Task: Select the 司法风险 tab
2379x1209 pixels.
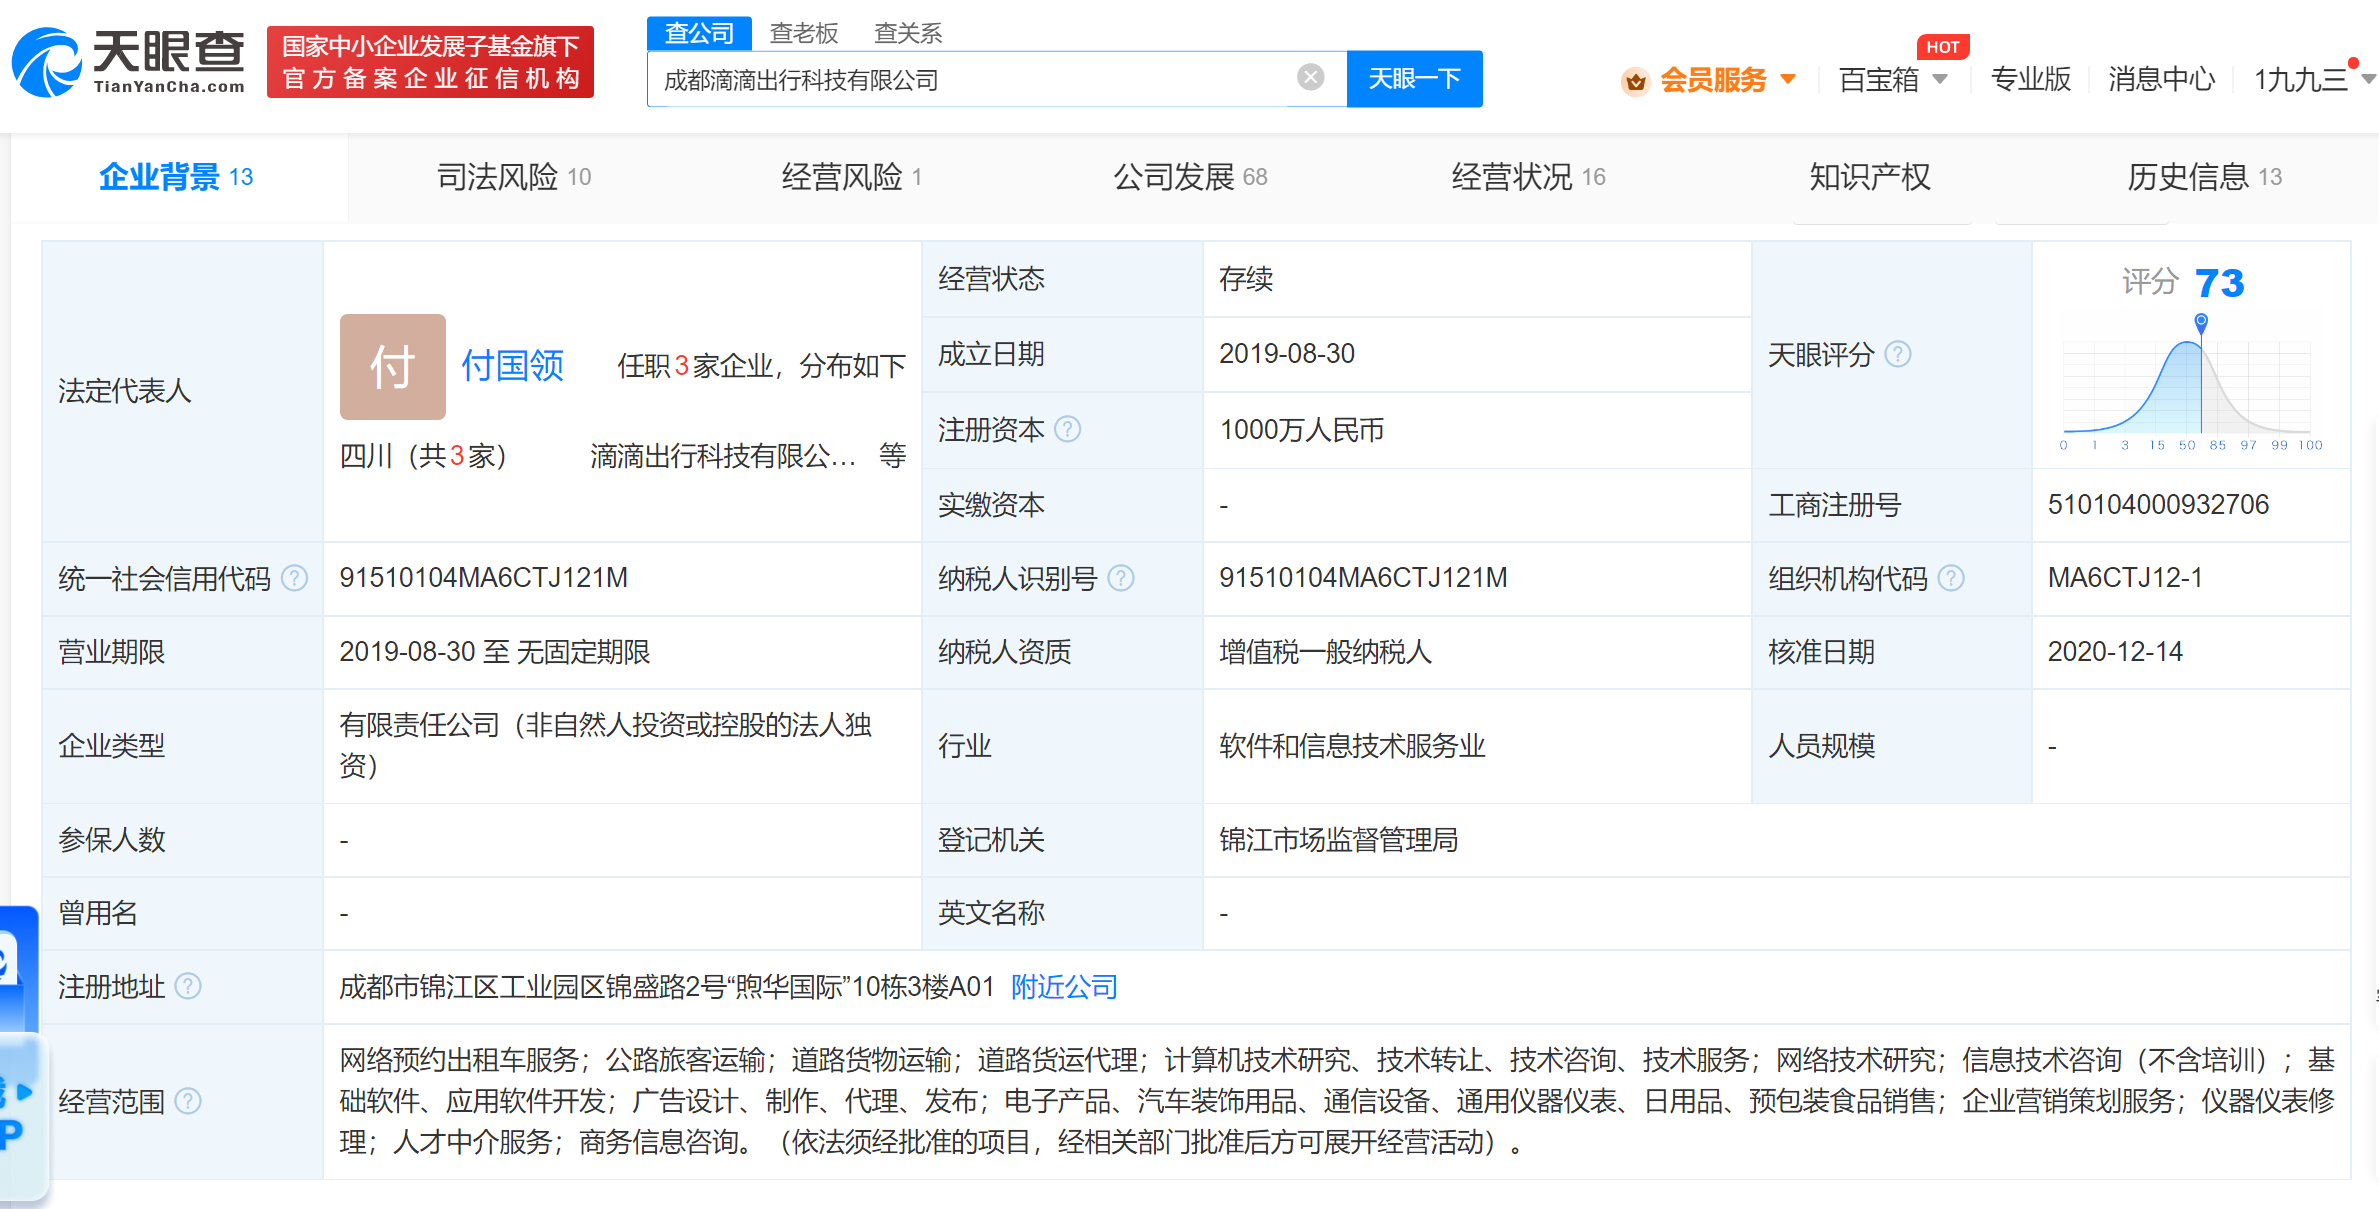Action: click(x=514, y=177)
